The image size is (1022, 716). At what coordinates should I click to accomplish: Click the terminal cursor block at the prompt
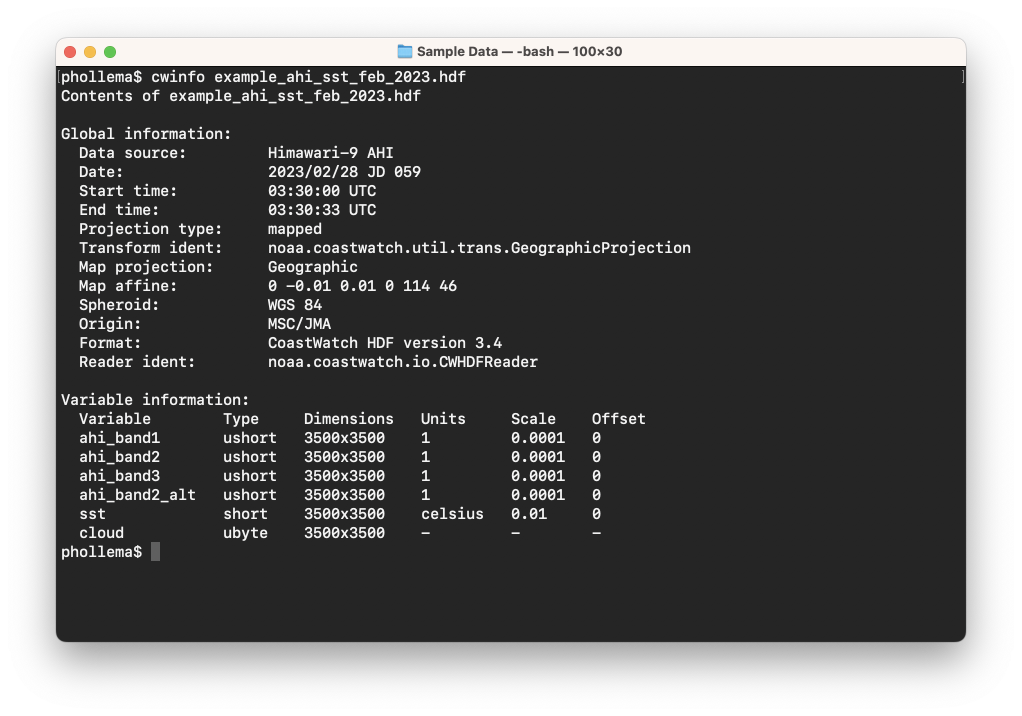(155, 552)
